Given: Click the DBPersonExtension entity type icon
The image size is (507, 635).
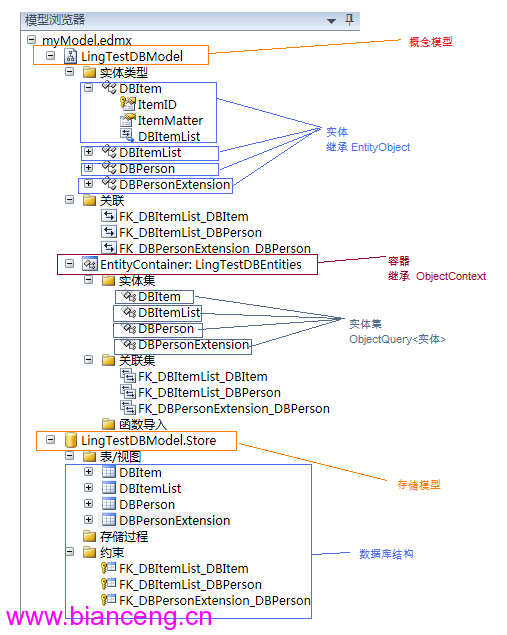Looking at the screenshot, I should 109,184.
